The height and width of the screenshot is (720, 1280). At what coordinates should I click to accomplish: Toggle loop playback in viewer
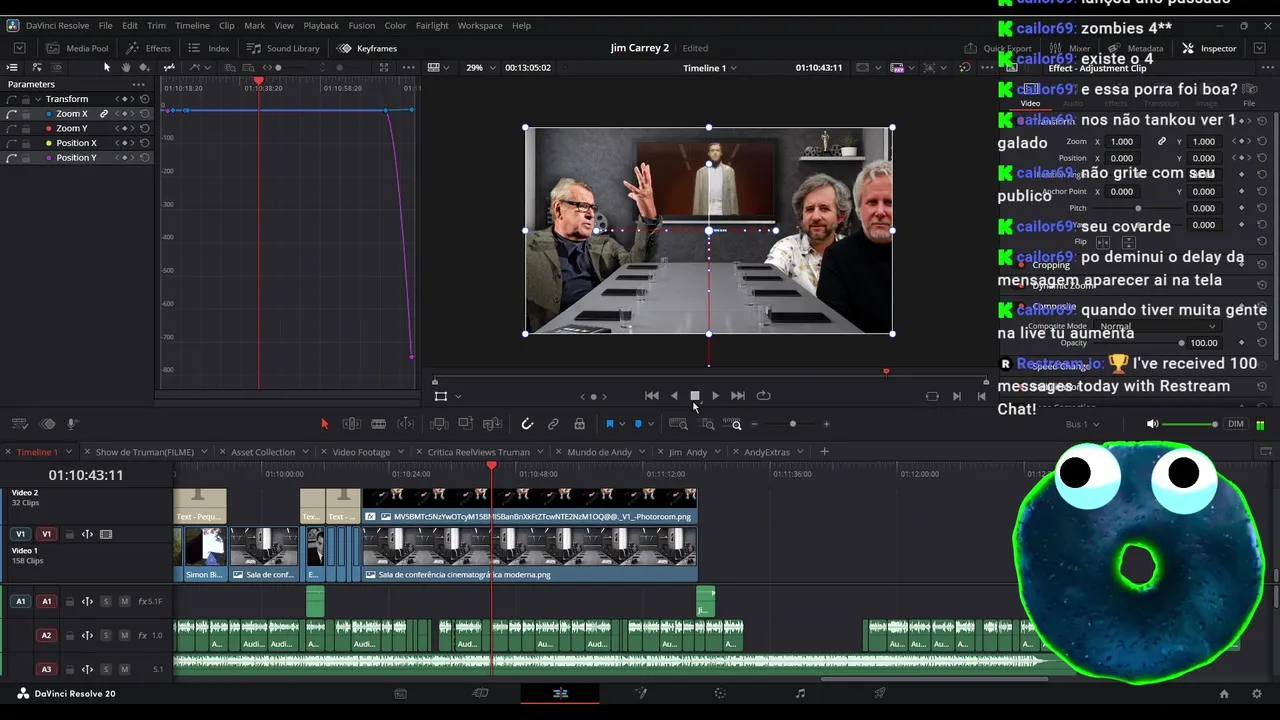(x=764, y=396)
